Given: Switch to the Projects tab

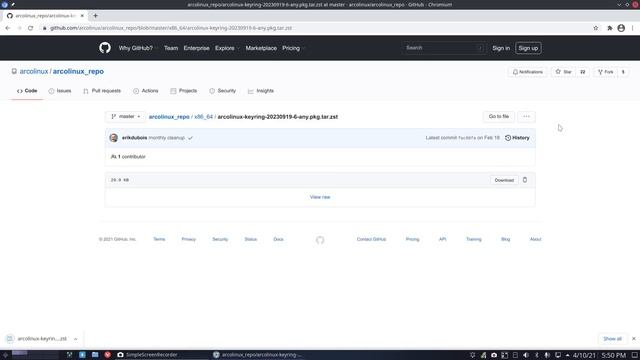Looking at the screenshot, I should (x=184, y=91).
